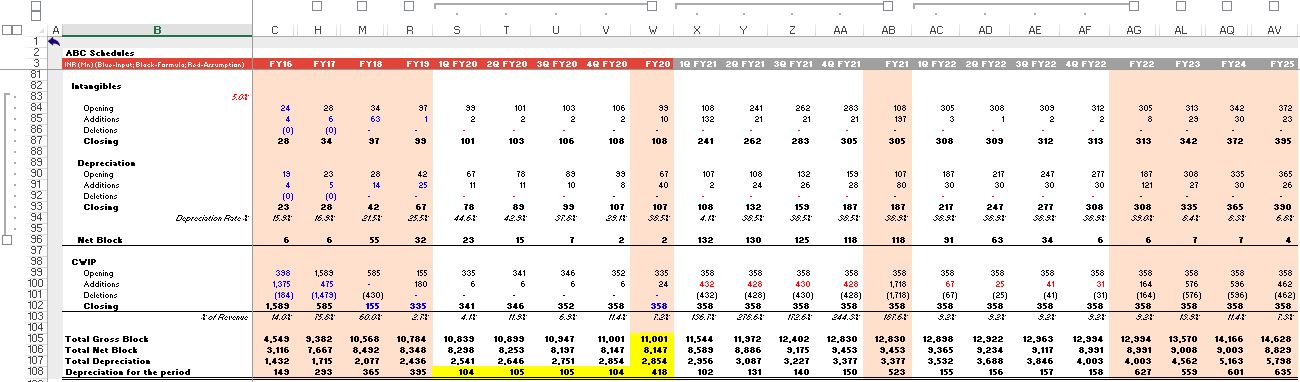This screenshot has height=382, width=1300.
Task: Collapse FY20 quarterly columns via box above W
Action: [653, 6]
